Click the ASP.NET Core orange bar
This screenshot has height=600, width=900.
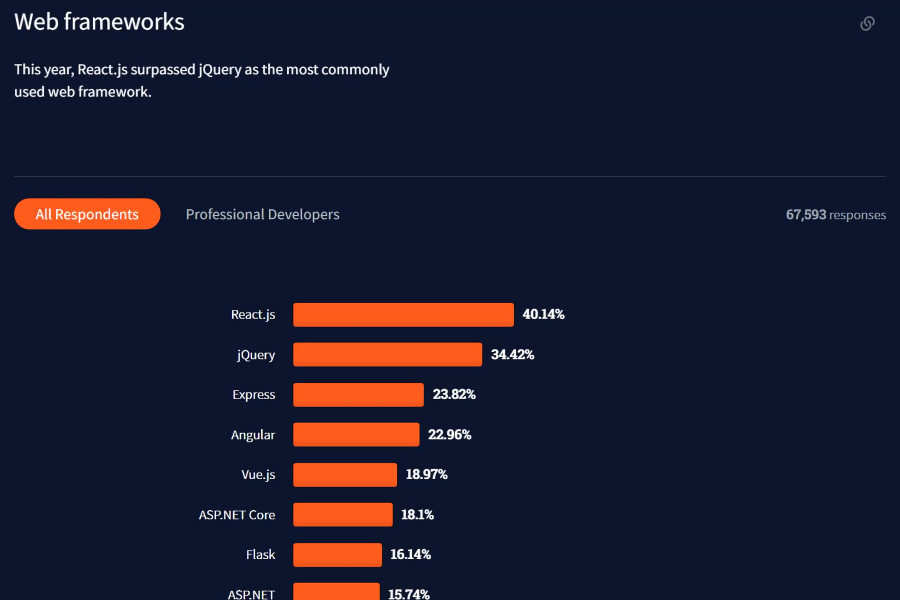(343, 514)
